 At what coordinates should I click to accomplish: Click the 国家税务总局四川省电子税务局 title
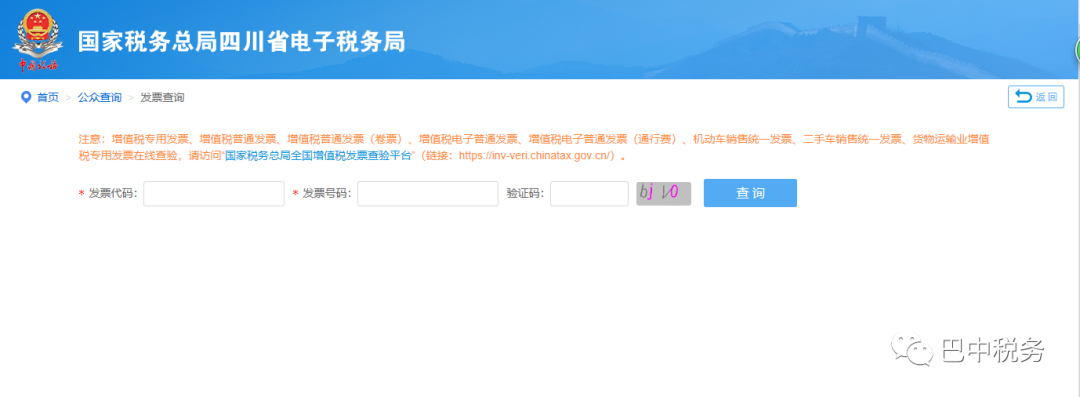[241, 41]
